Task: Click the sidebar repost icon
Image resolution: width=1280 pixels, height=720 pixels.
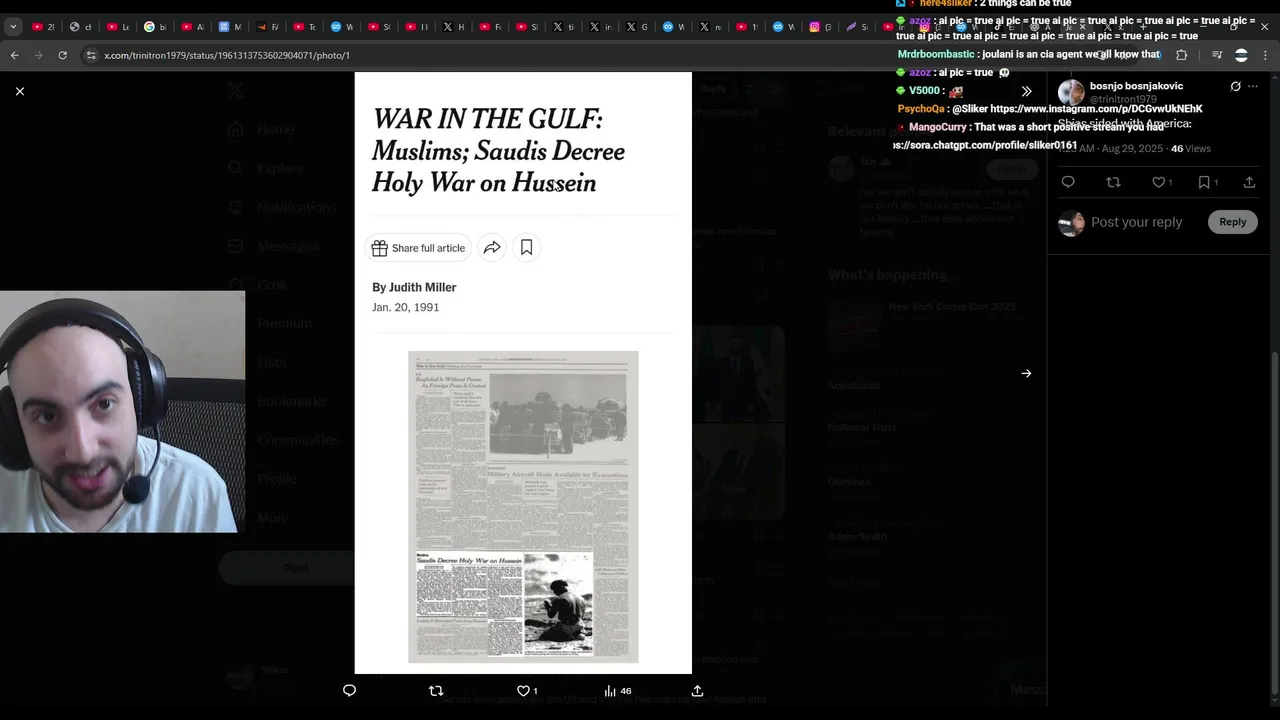Action: tap(1113, 182)
